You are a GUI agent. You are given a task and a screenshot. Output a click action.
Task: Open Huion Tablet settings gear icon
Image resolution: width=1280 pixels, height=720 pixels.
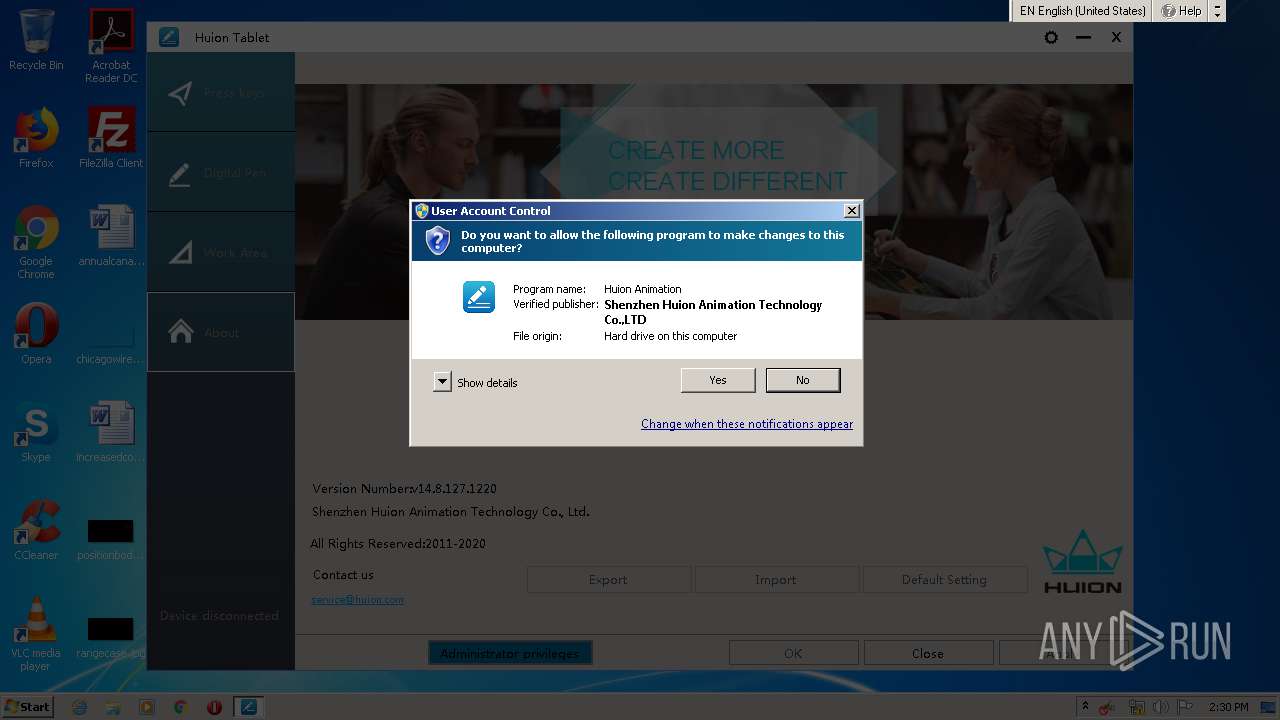1051,37
